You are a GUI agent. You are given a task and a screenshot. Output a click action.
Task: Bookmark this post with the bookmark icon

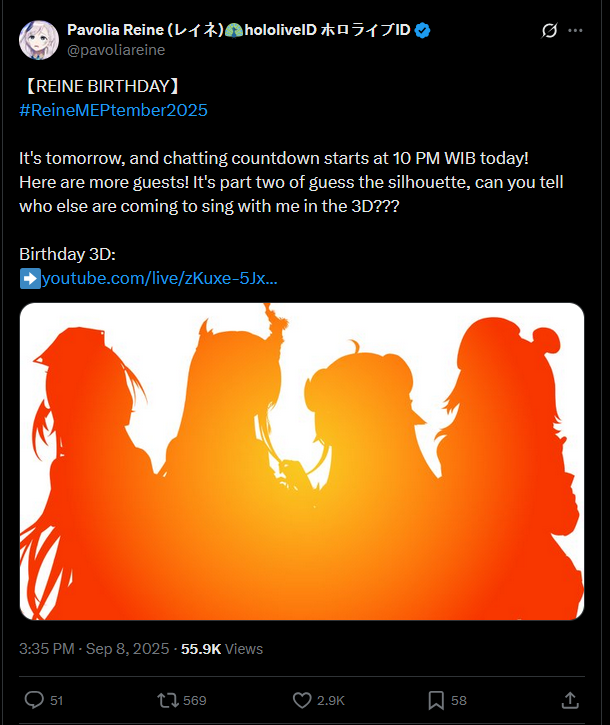click(436, 700)
